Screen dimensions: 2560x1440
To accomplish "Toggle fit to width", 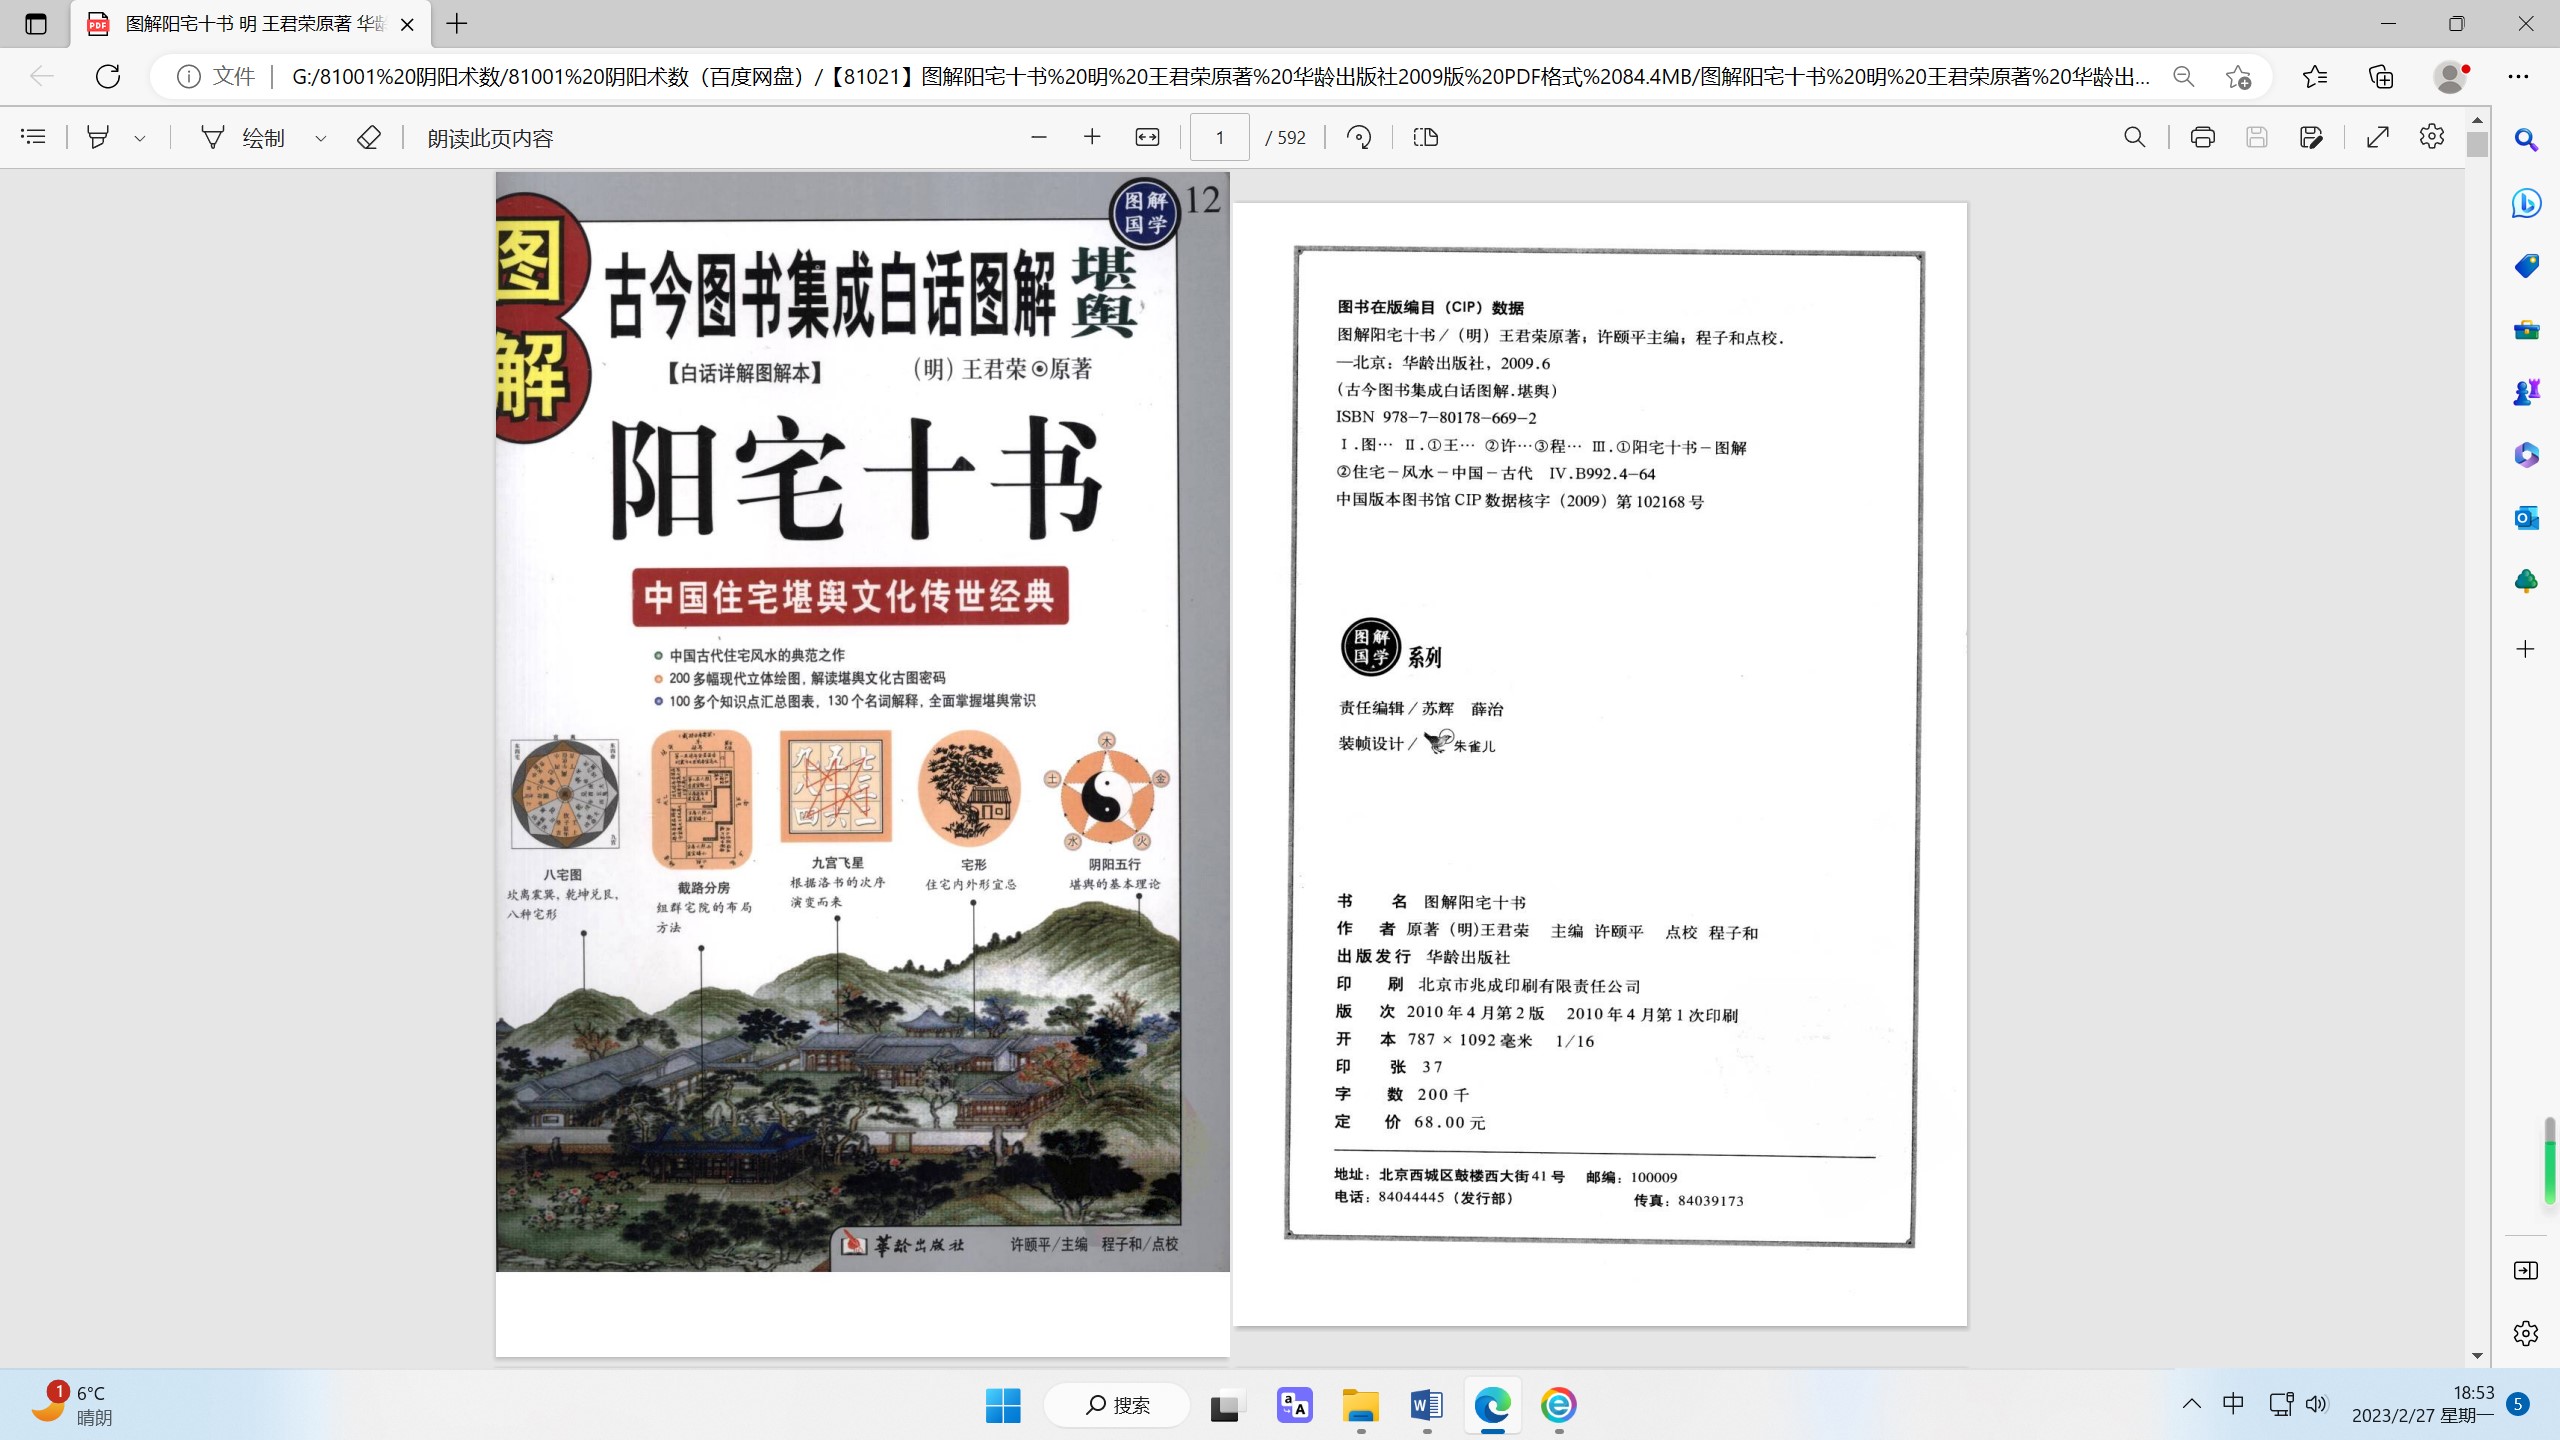I will tap(1147, 137).
